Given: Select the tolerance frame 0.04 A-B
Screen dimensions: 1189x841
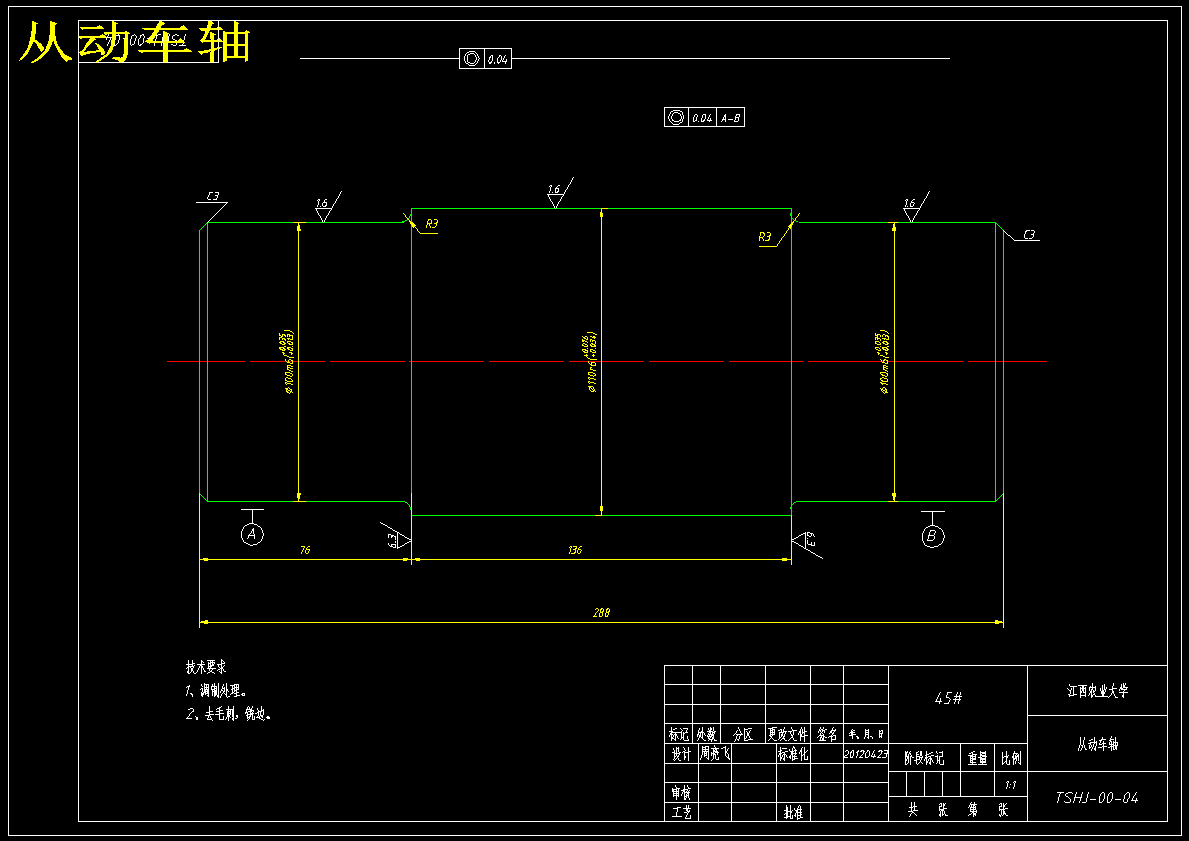Looking at the screenshot, I should [704, 118].
